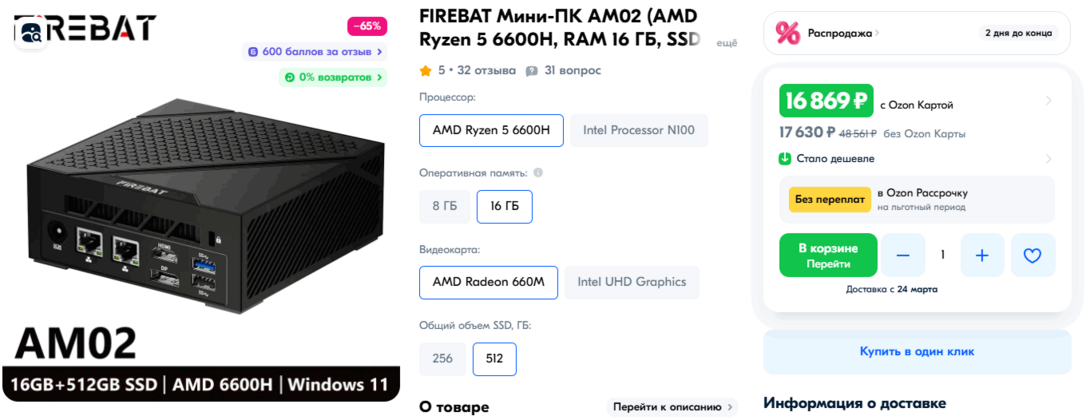Expand the 'Стало дешевле' price history chevron

(x=1048, y=158)
